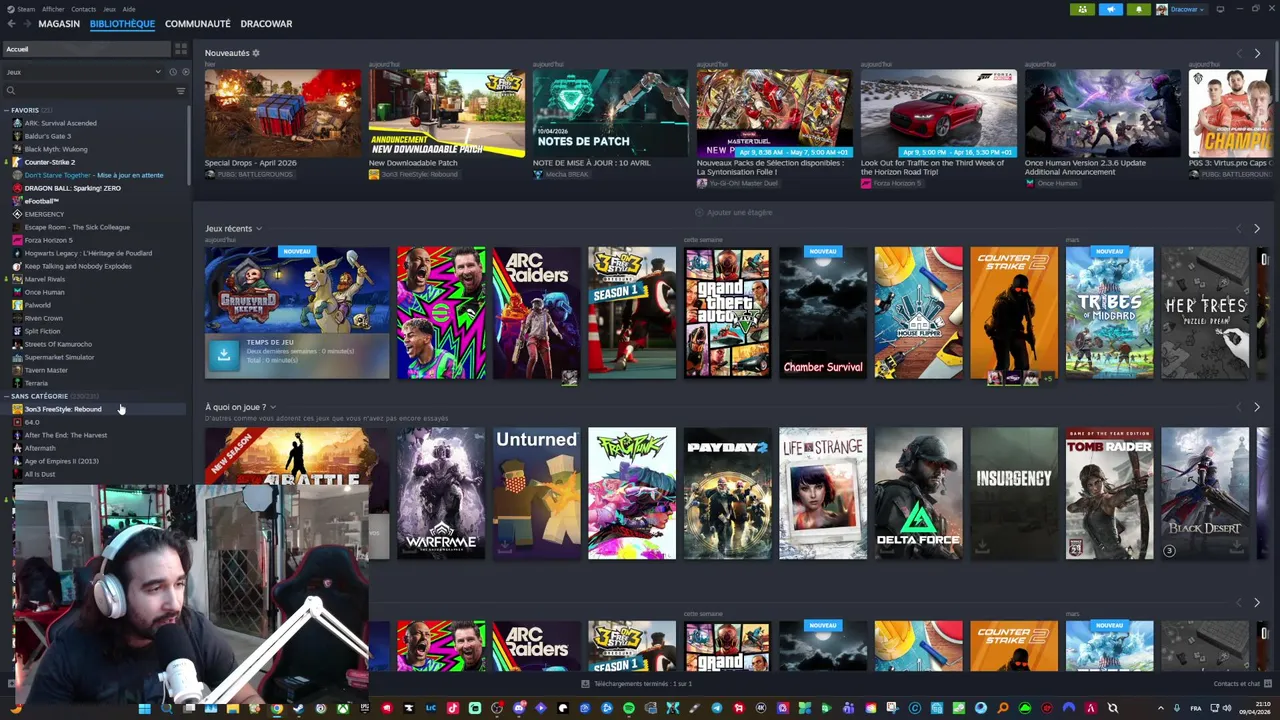Open the Warframe cover
The width and height of the screenshot is (1280, 720).
[441, 494]
